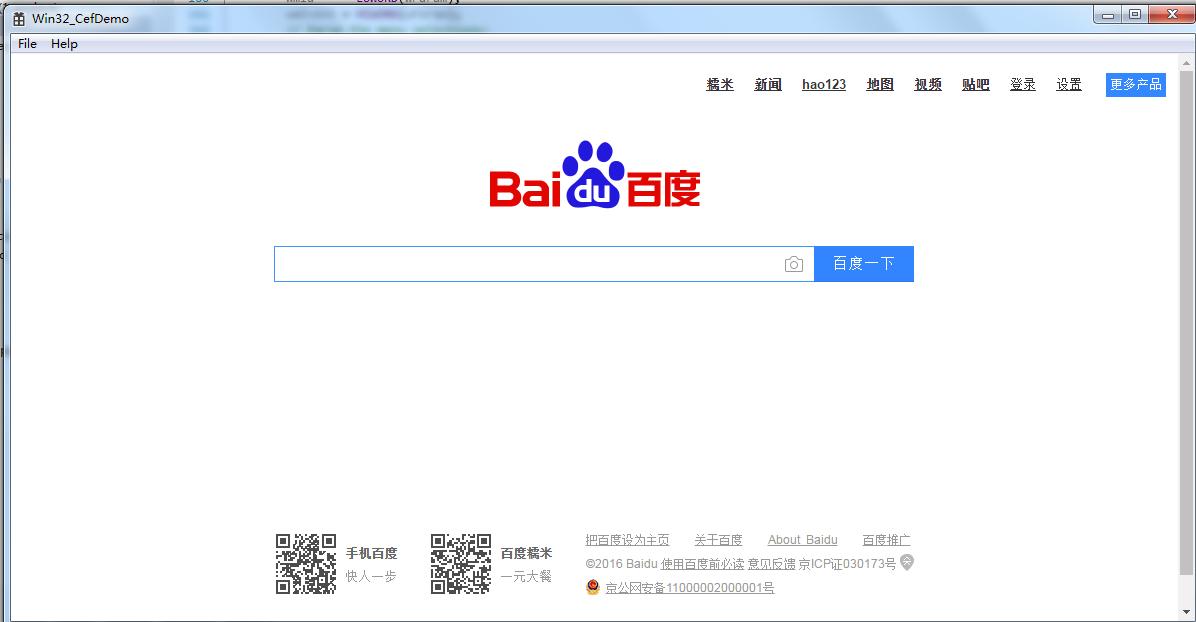Open the 百度推广 link

(x=886, y=540)
